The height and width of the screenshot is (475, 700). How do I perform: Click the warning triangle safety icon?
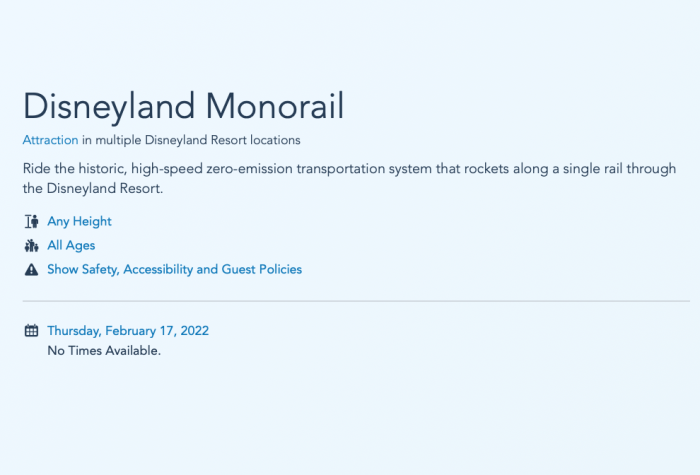pyautogui.click(x=31, y=270)
